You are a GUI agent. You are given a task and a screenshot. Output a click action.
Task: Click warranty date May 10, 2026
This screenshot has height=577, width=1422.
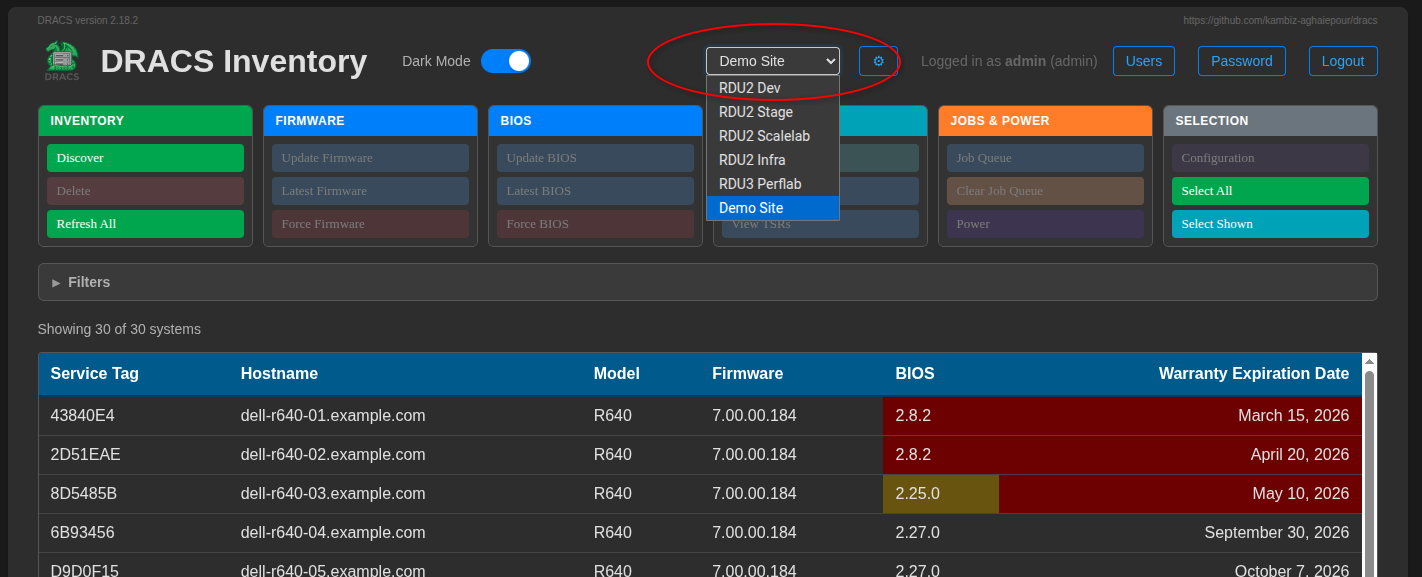pyautogui.click(x=1301, y=493)
